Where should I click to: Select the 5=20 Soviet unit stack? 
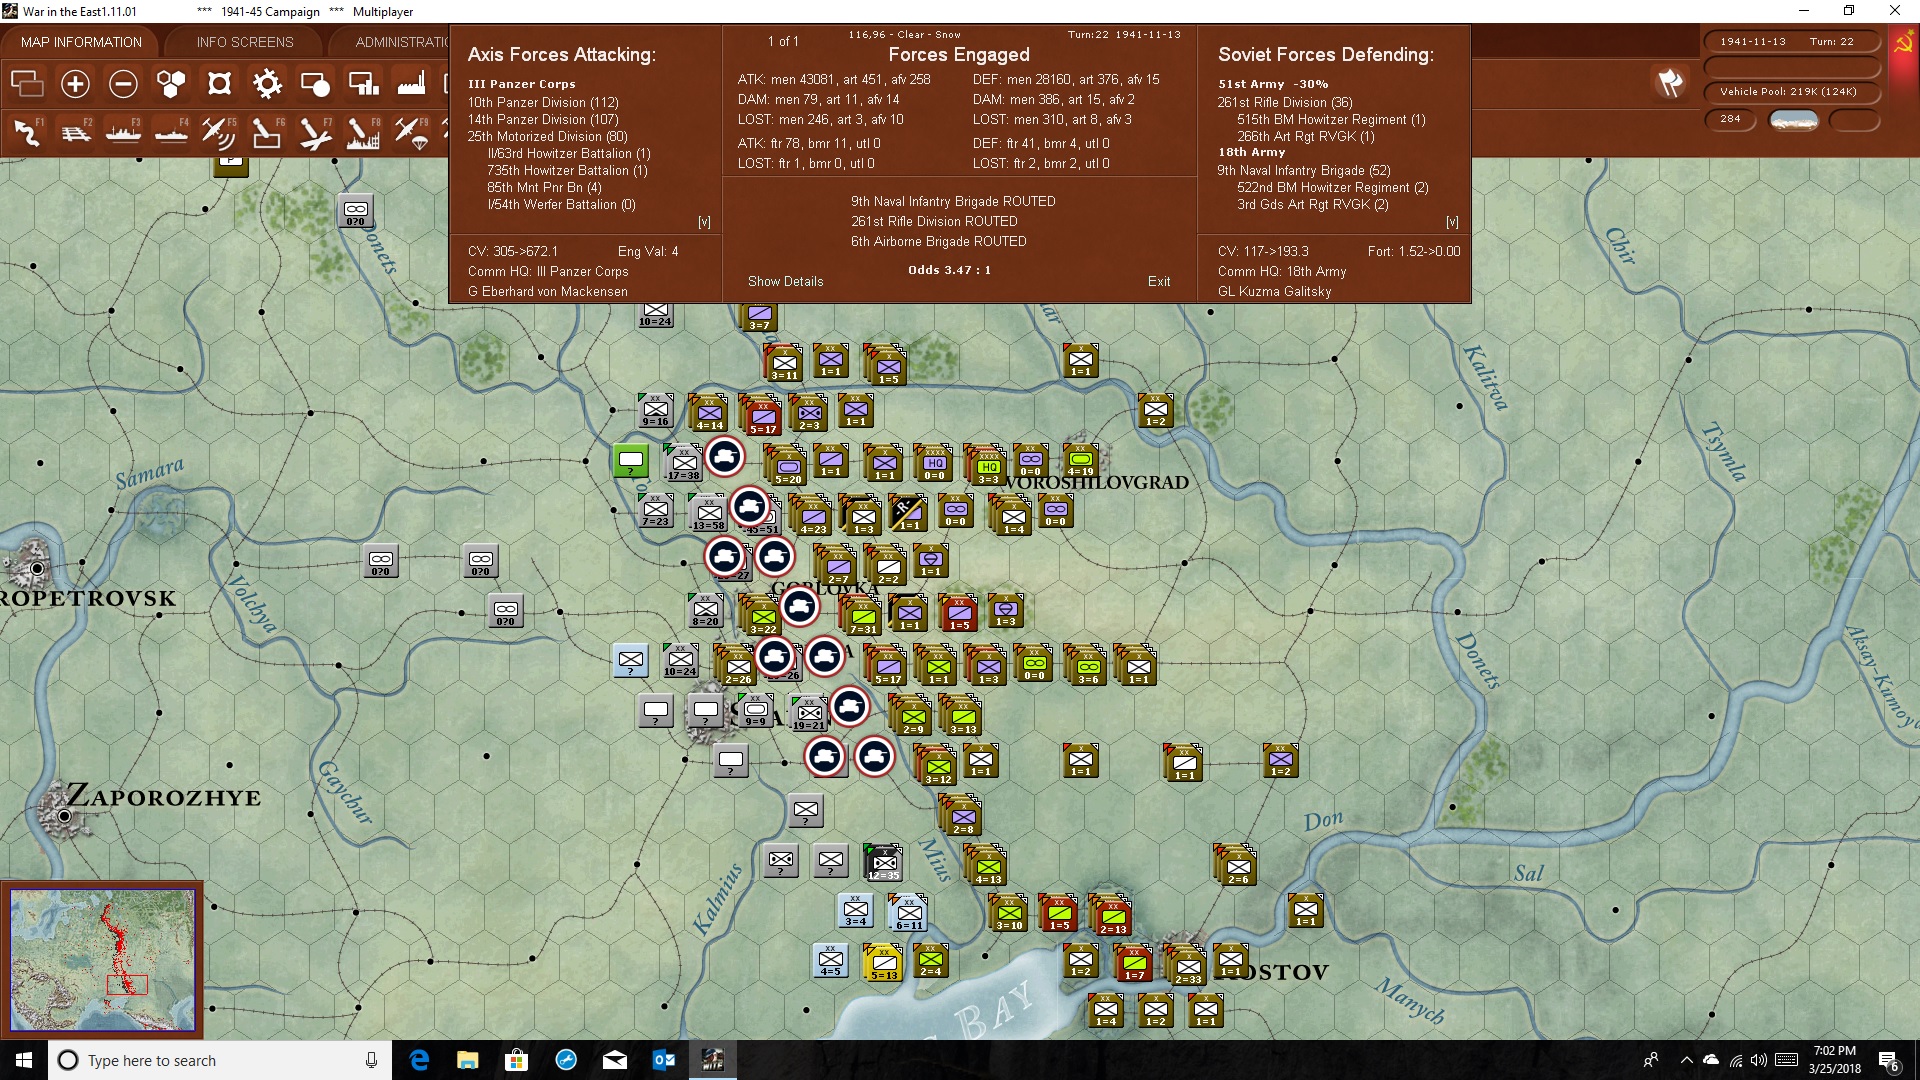tap(788, 466)
